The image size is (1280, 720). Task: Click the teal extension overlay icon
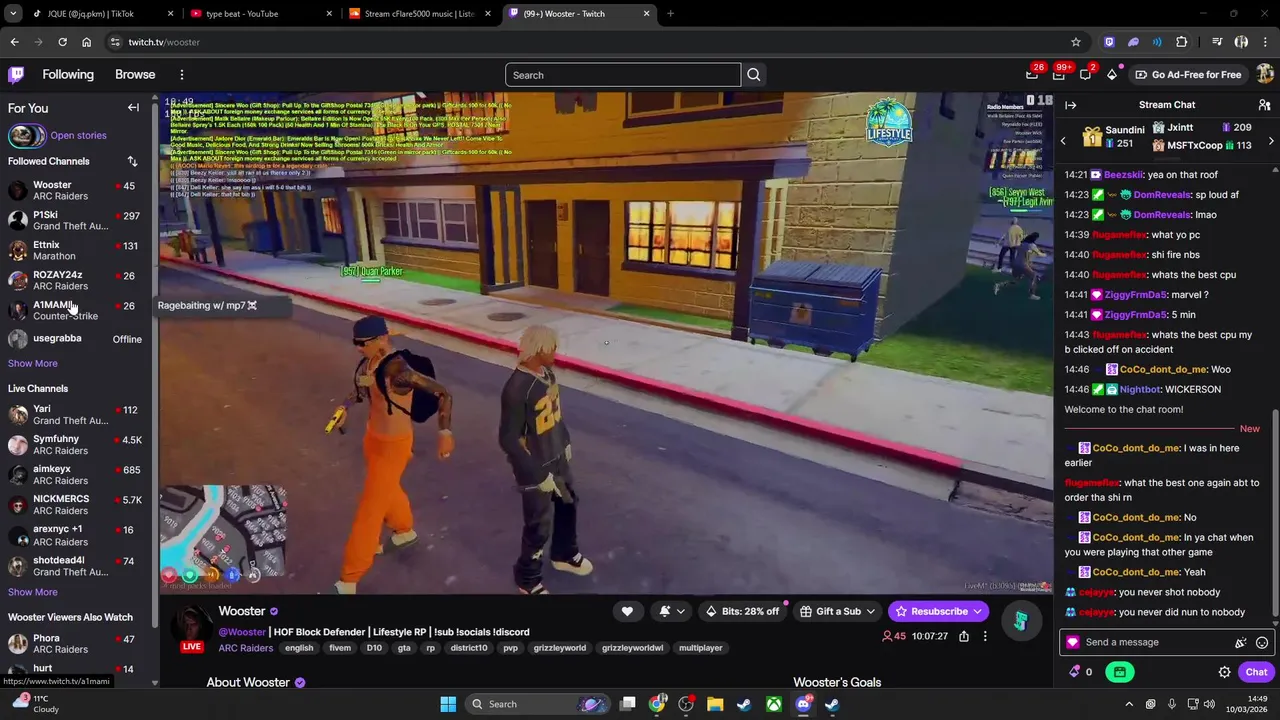tap(1020, 621)
